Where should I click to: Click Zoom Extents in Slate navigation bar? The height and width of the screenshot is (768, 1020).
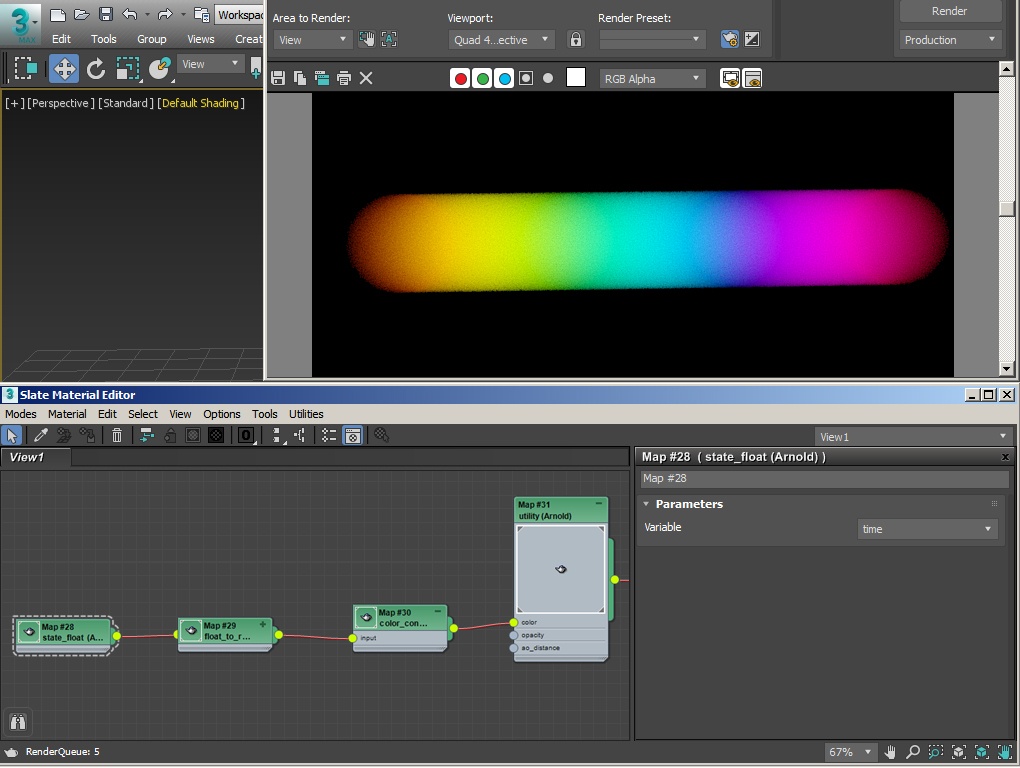pyautogui.click(x=958, y=752)
